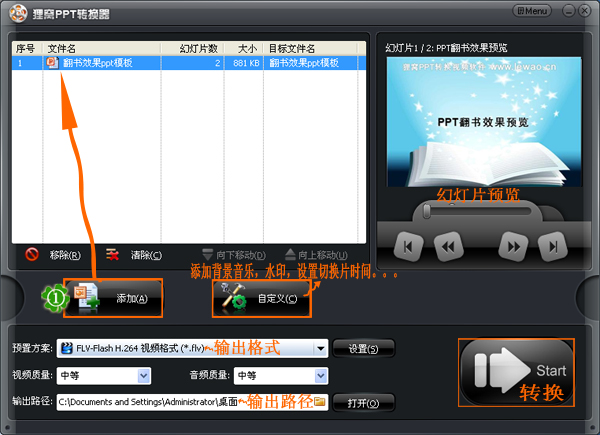This screenshot has height=435, width=600.
Task: Click the 文件名 column header
Action: pyautogui.click(x=102, y=49)
